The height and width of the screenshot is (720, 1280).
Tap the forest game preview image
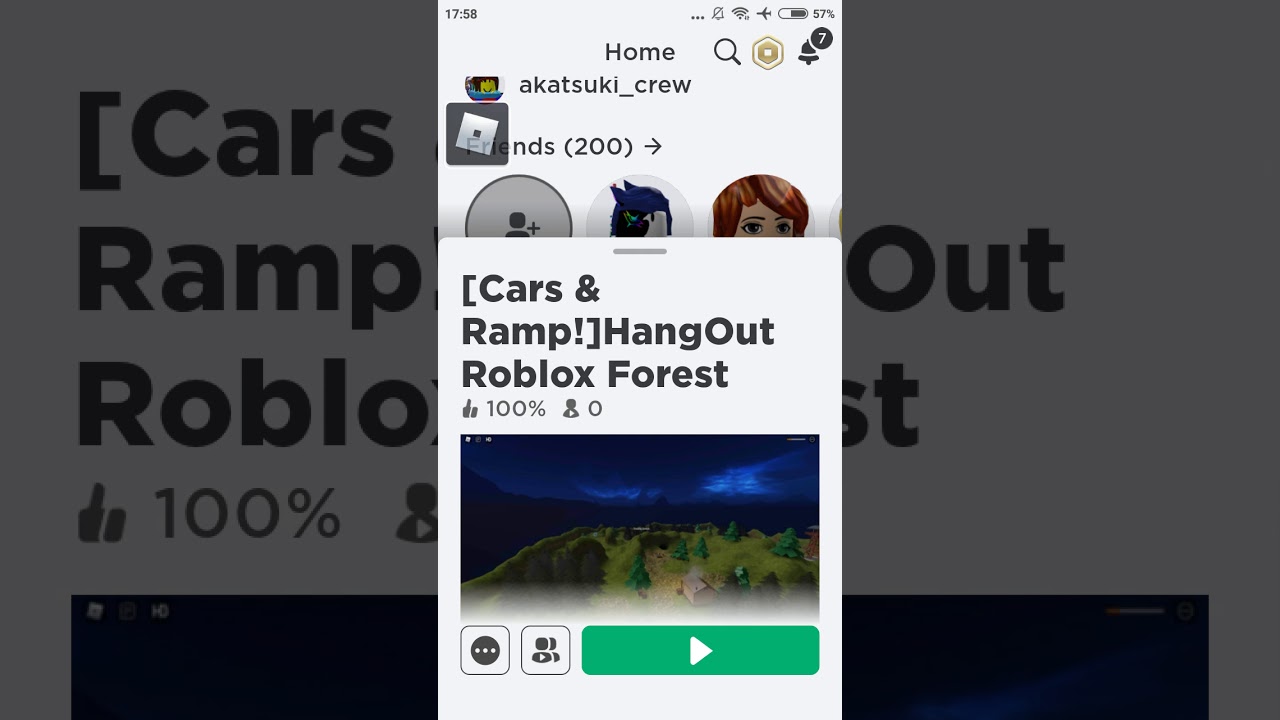[x=640, y=526]
